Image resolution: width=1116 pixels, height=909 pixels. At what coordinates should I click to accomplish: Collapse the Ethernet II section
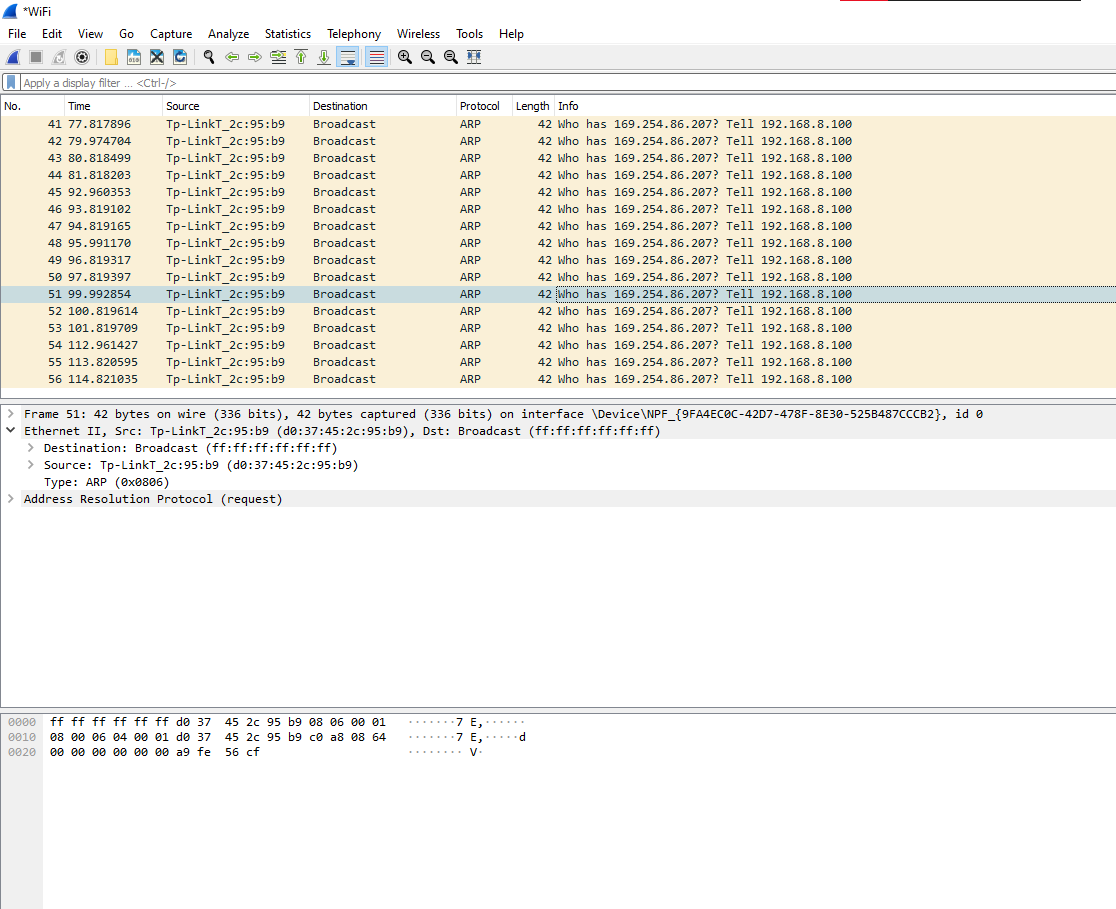click(11, 431)
